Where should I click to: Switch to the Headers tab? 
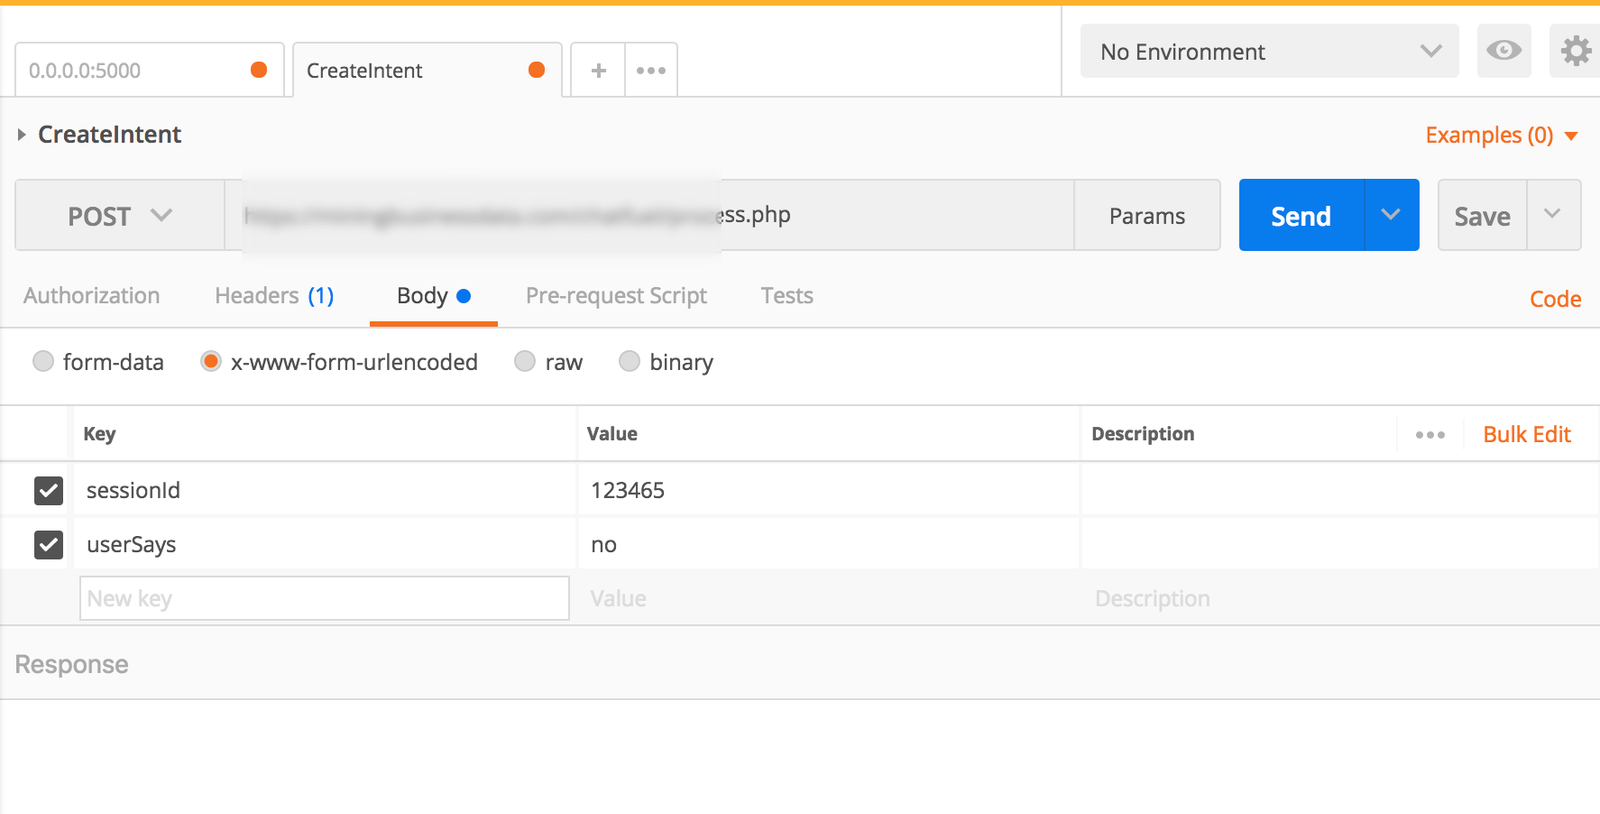[274, 296]
